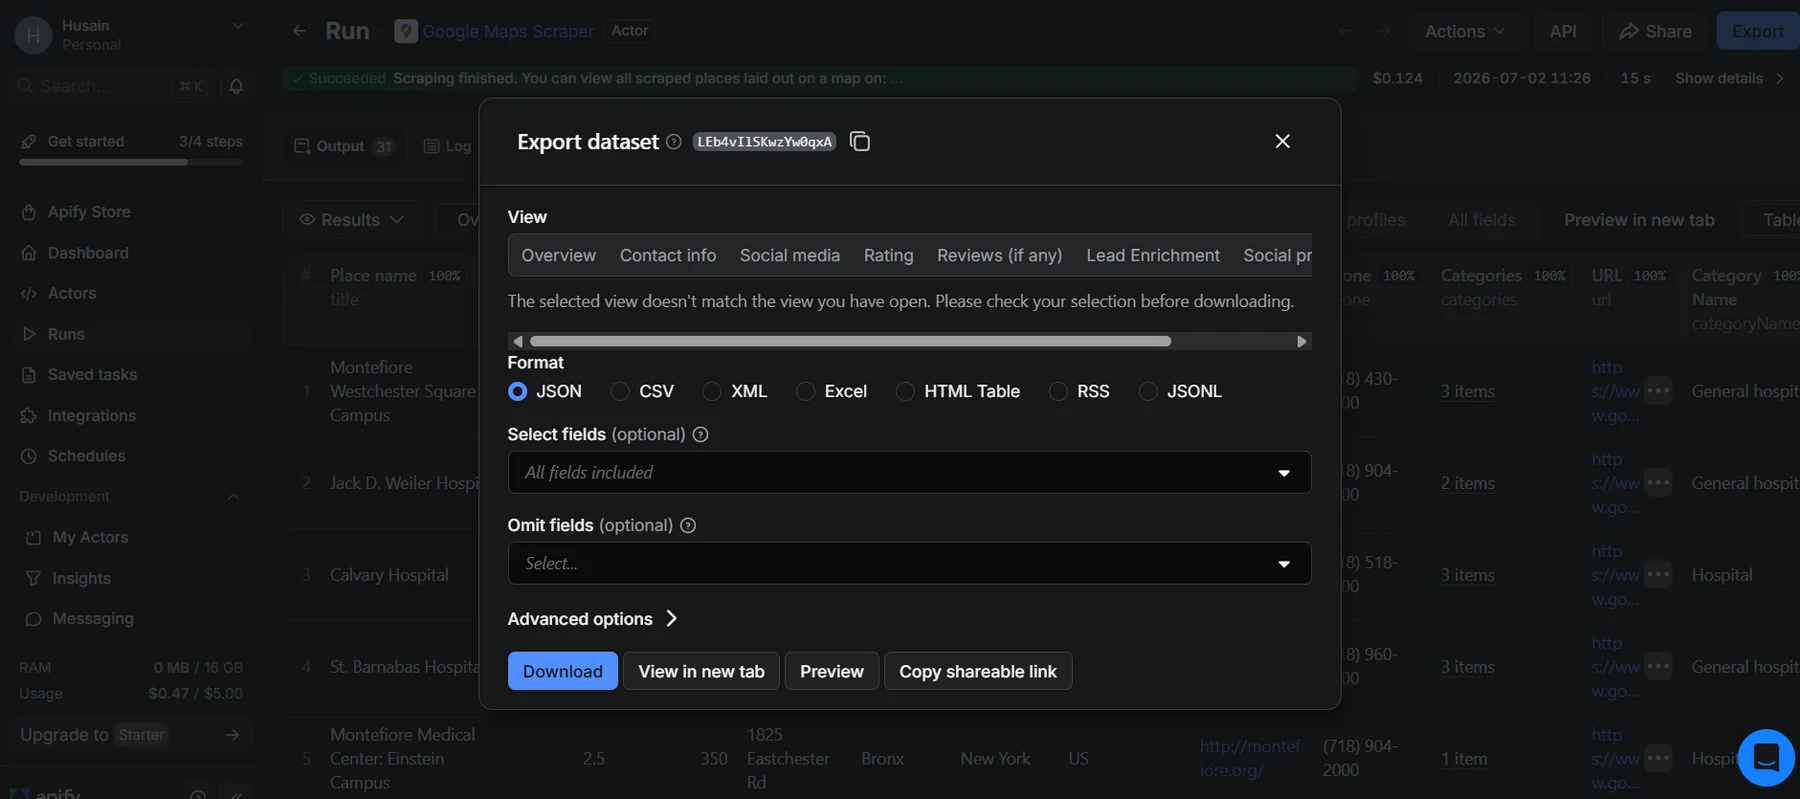
Task: Click Upgrade to Starter button
Action: pyautogui.click(x=131, y=735)
